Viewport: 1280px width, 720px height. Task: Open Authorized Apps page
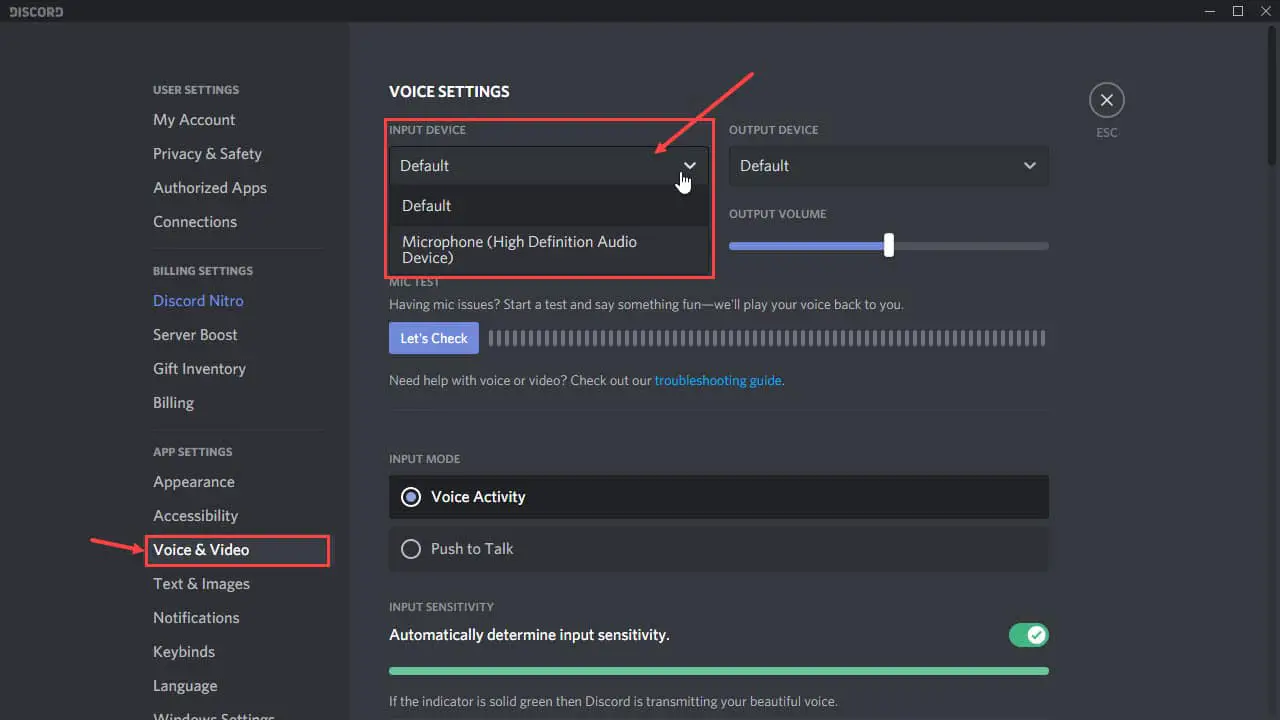click(x=210, y=188)
